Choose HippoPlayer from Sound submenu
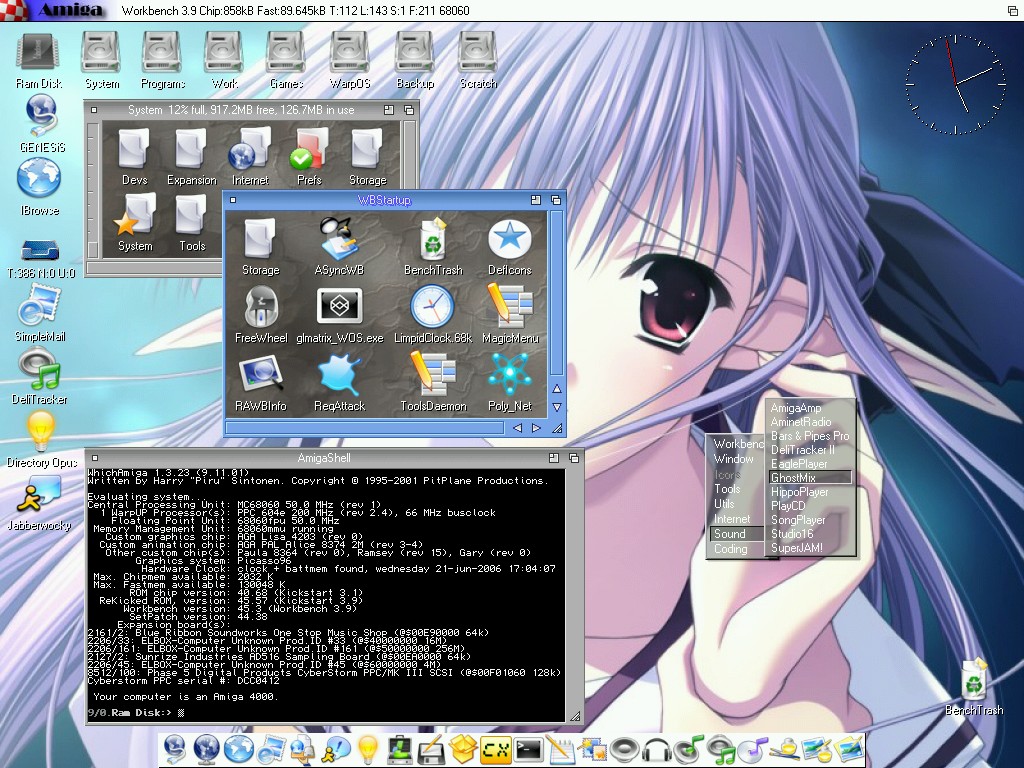Image resolution: width=1024 pixels, height=768 pixels. point(810,492)
